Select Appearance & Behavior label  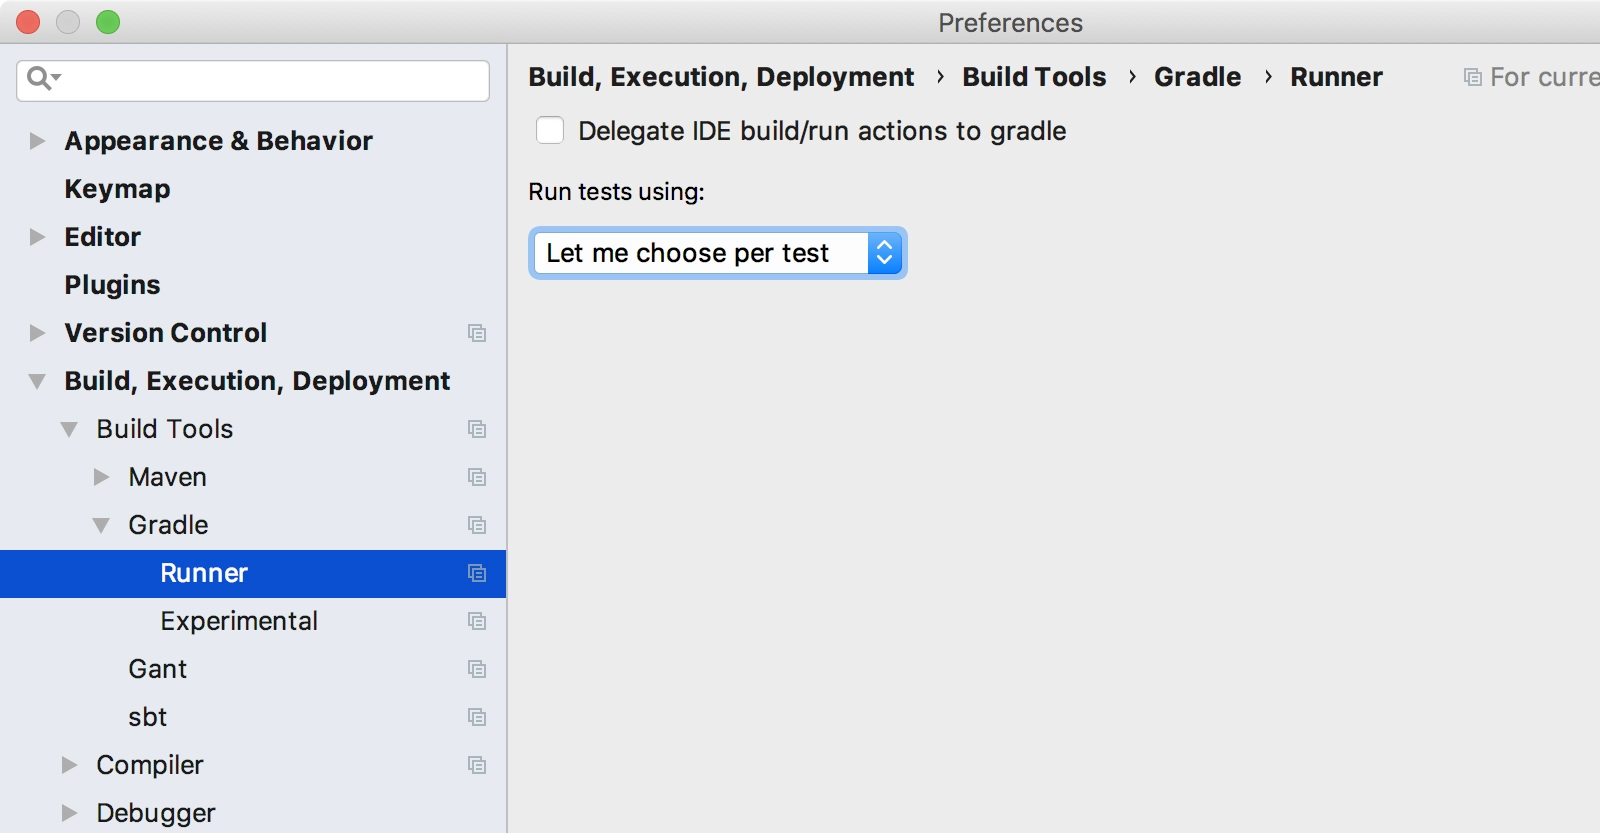point(218,141)
